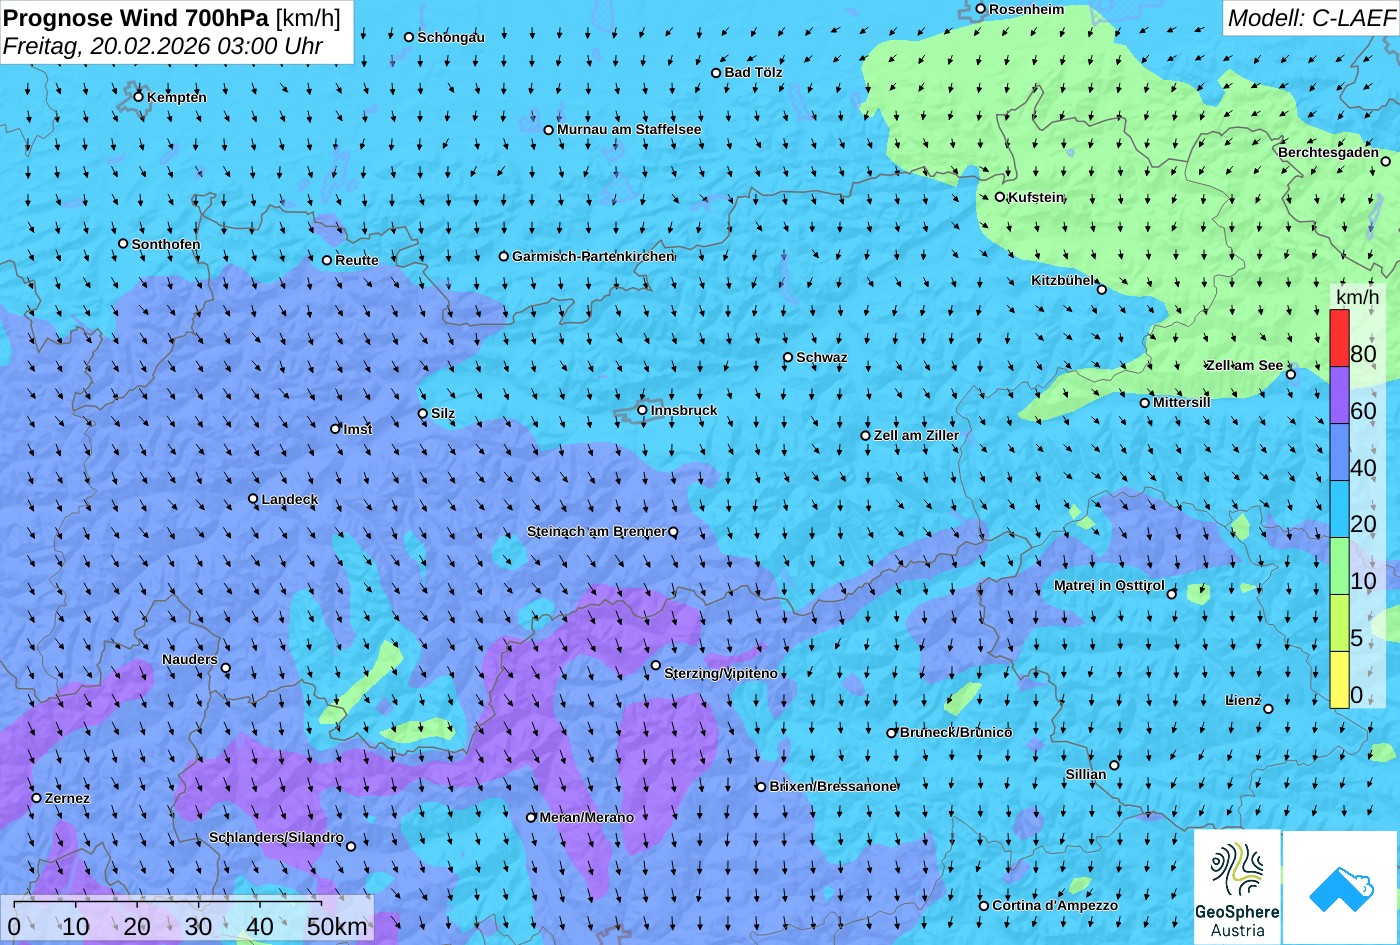
Task: Click the red 80 km/h legend swatch
Action: pyautogui.click(x=1339, y=338)
